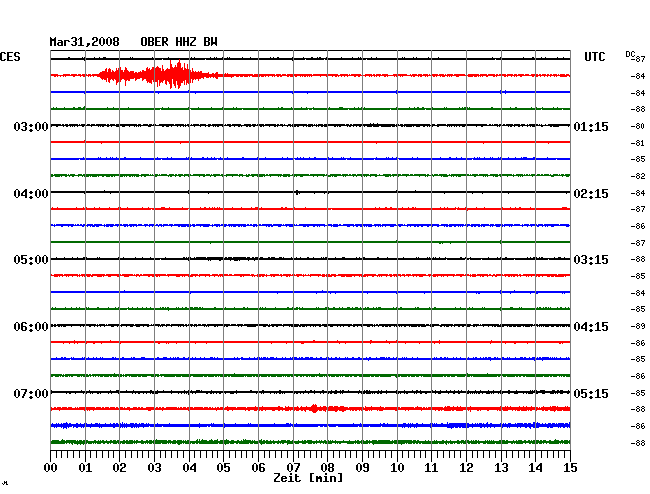Click minute tick label 13 on the axis
This screenshot has height=494, width=650.
pyautogui.click(x=501, y=467)
